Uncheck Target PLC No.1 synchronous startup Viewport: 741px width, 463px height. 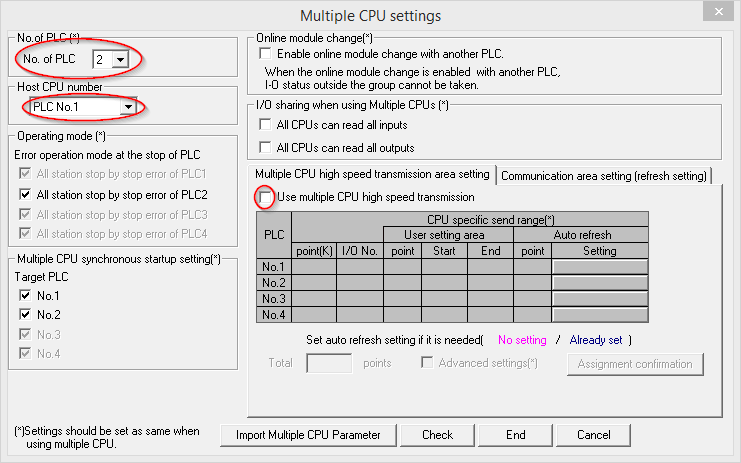click(25, 296)
